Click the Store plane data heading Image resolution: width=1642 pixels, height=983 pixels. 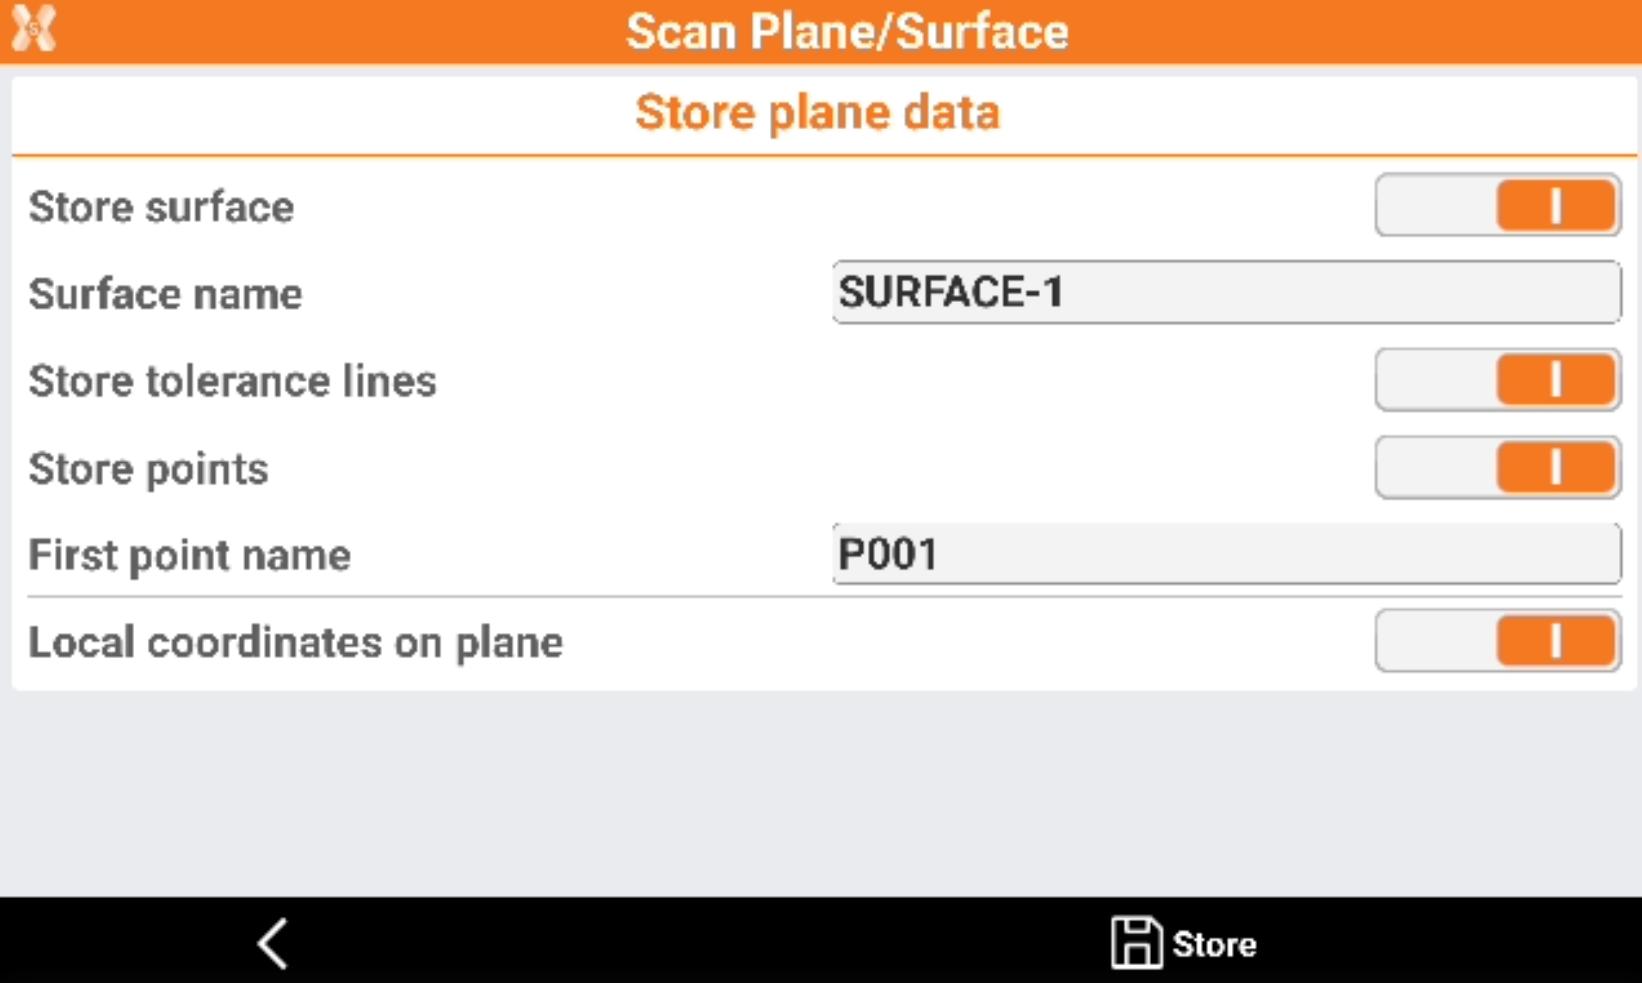click(x=817, y=111)
